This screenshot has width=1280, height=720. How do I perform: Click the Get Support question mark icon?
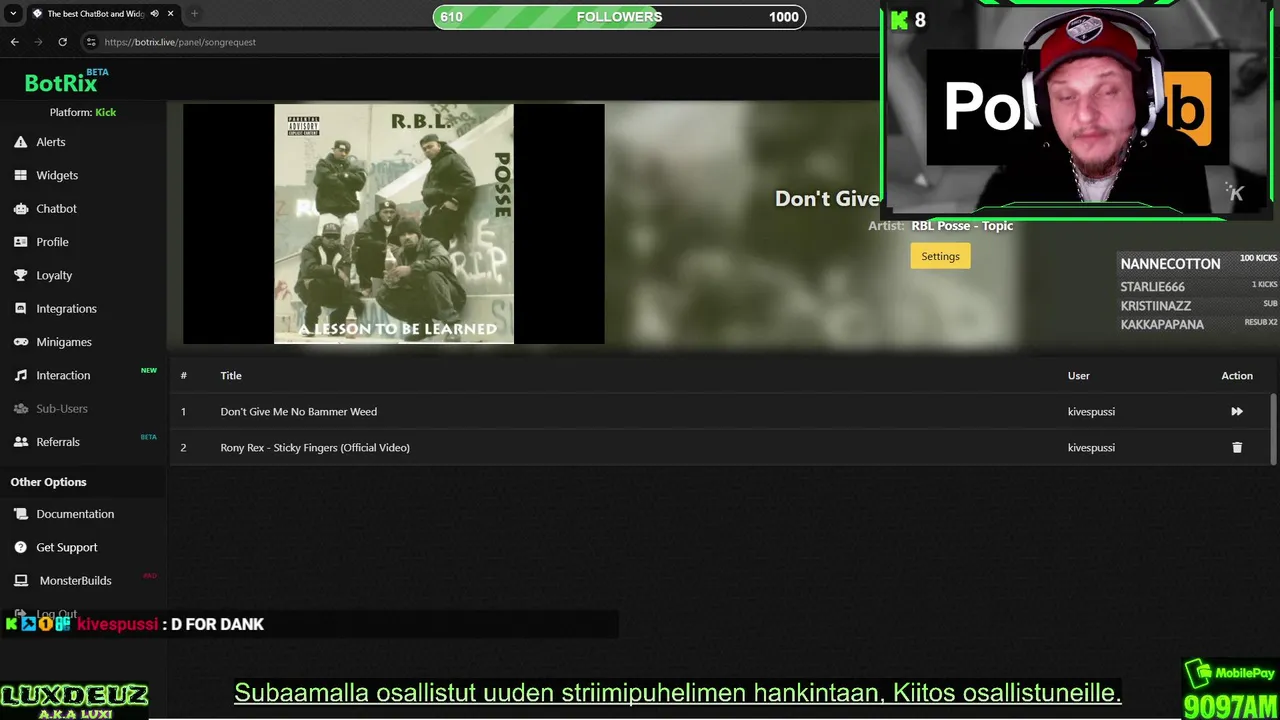(x=20, y=547)
